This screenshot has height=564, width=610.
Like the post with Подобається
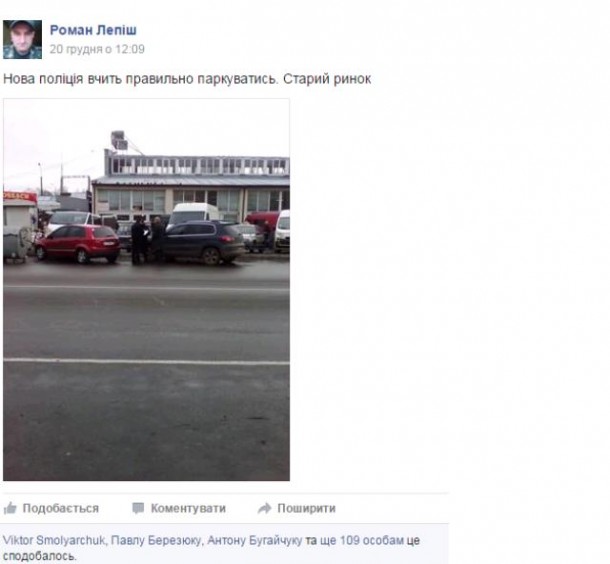pos(60,508)
